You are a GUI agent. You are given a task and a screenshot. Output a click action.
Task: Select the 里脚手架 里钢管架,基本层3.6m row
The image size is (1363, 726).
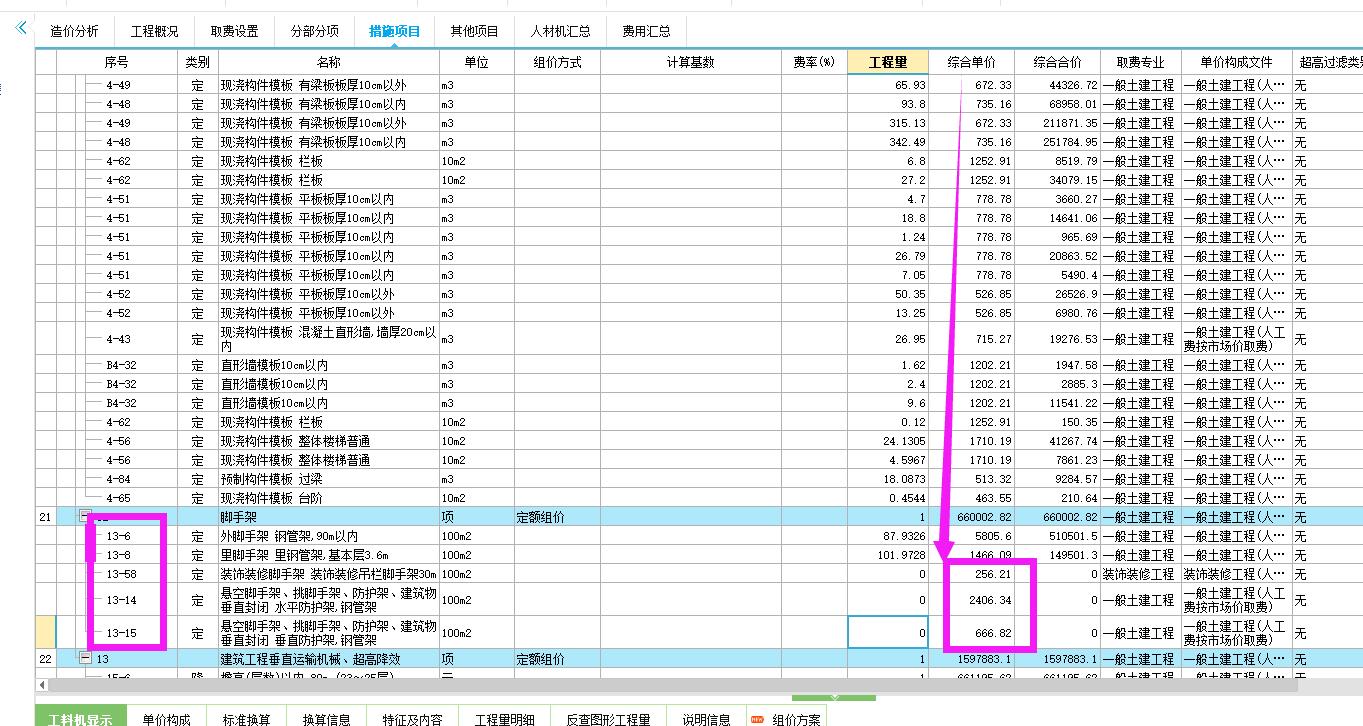tap(328, 555)
